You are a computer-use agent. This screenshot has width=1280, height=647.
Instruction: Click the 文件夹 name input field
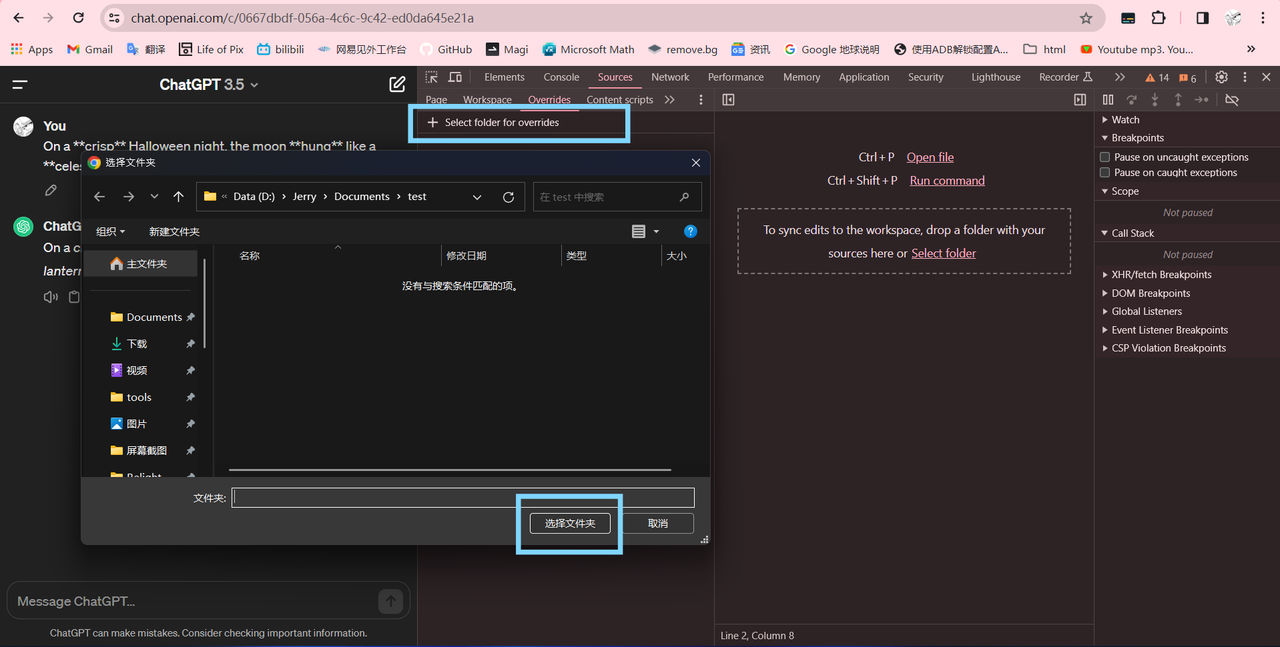[463, 497]
